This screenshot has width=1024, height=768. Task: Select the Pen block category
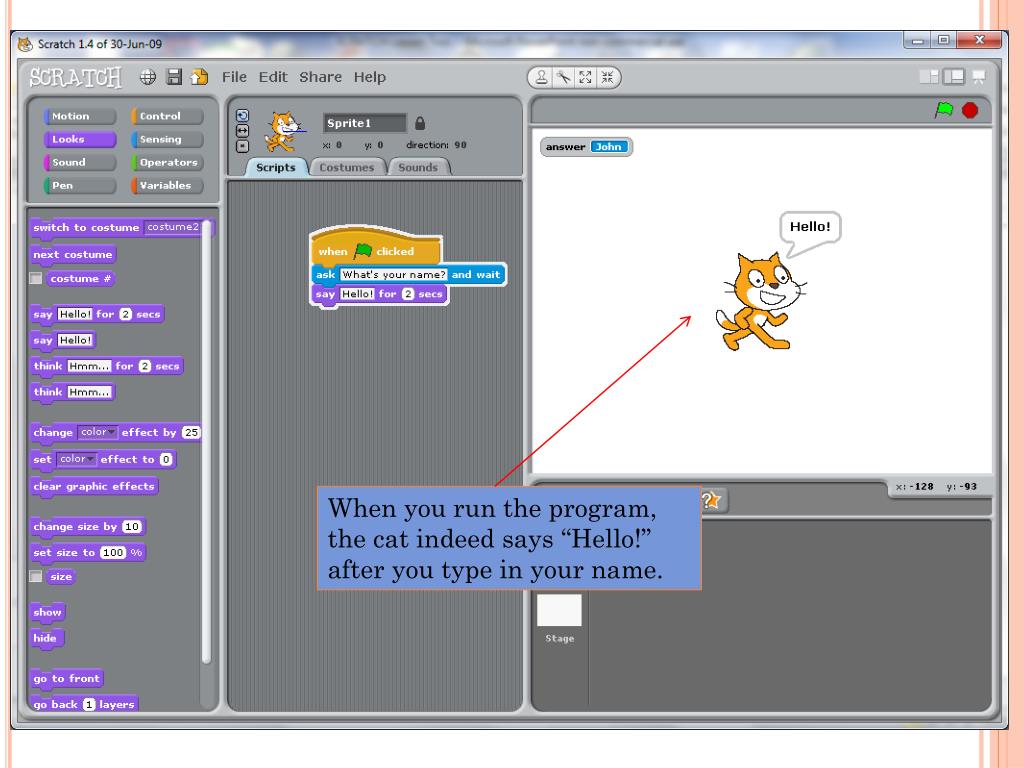(80, 185)
